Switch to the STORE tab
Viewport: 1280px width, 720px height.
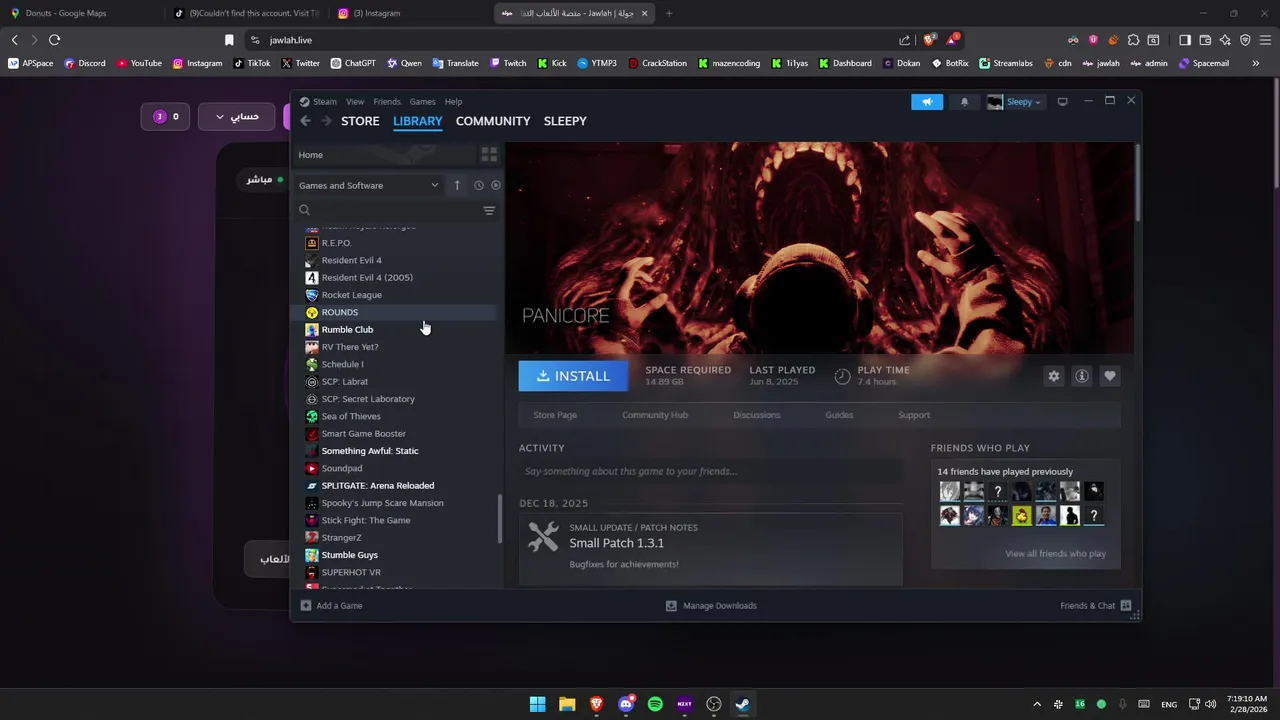point(360,121)
